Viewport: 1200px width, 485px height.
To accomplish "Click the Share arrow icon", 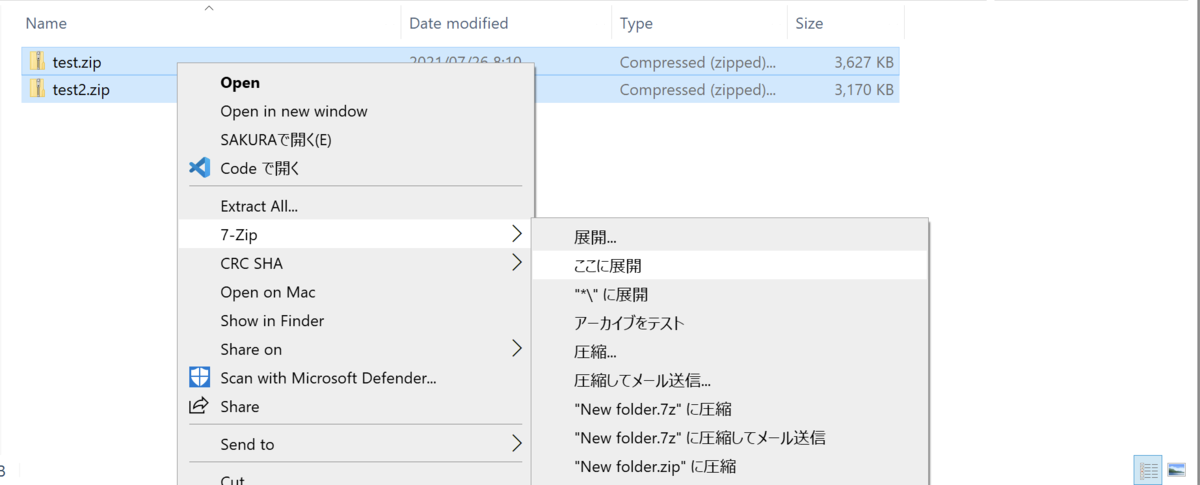I will [199, 406].
